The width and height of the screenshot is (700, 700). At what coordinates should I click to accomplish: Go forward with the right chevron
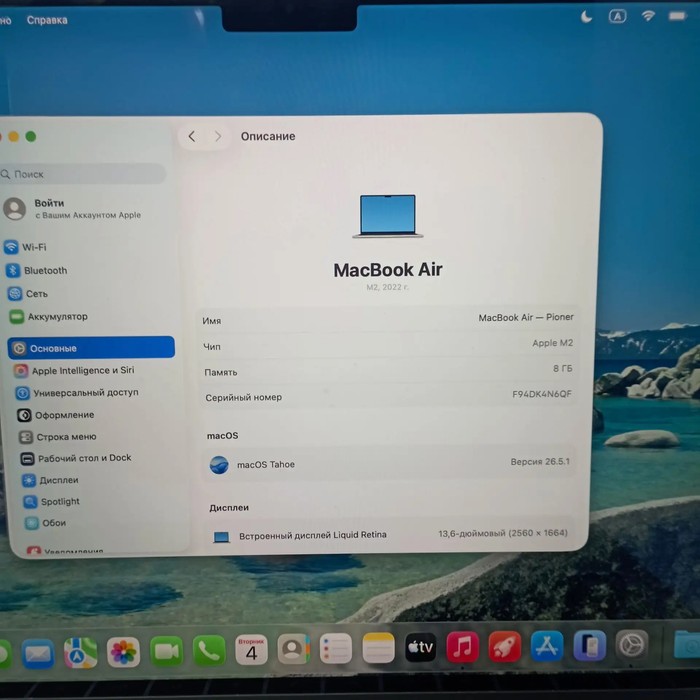tap(218, 136)
